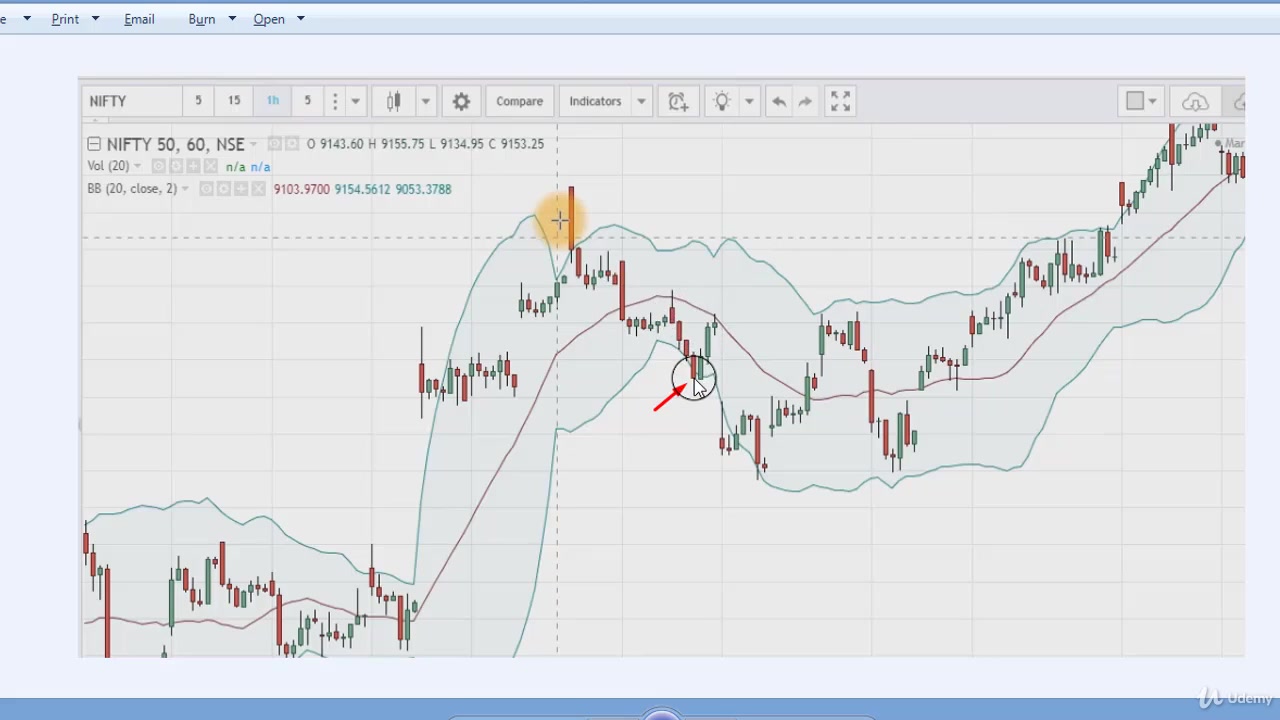Click the Open menu item
This screenshot has width=1280, height=720.
click(269, 19)
